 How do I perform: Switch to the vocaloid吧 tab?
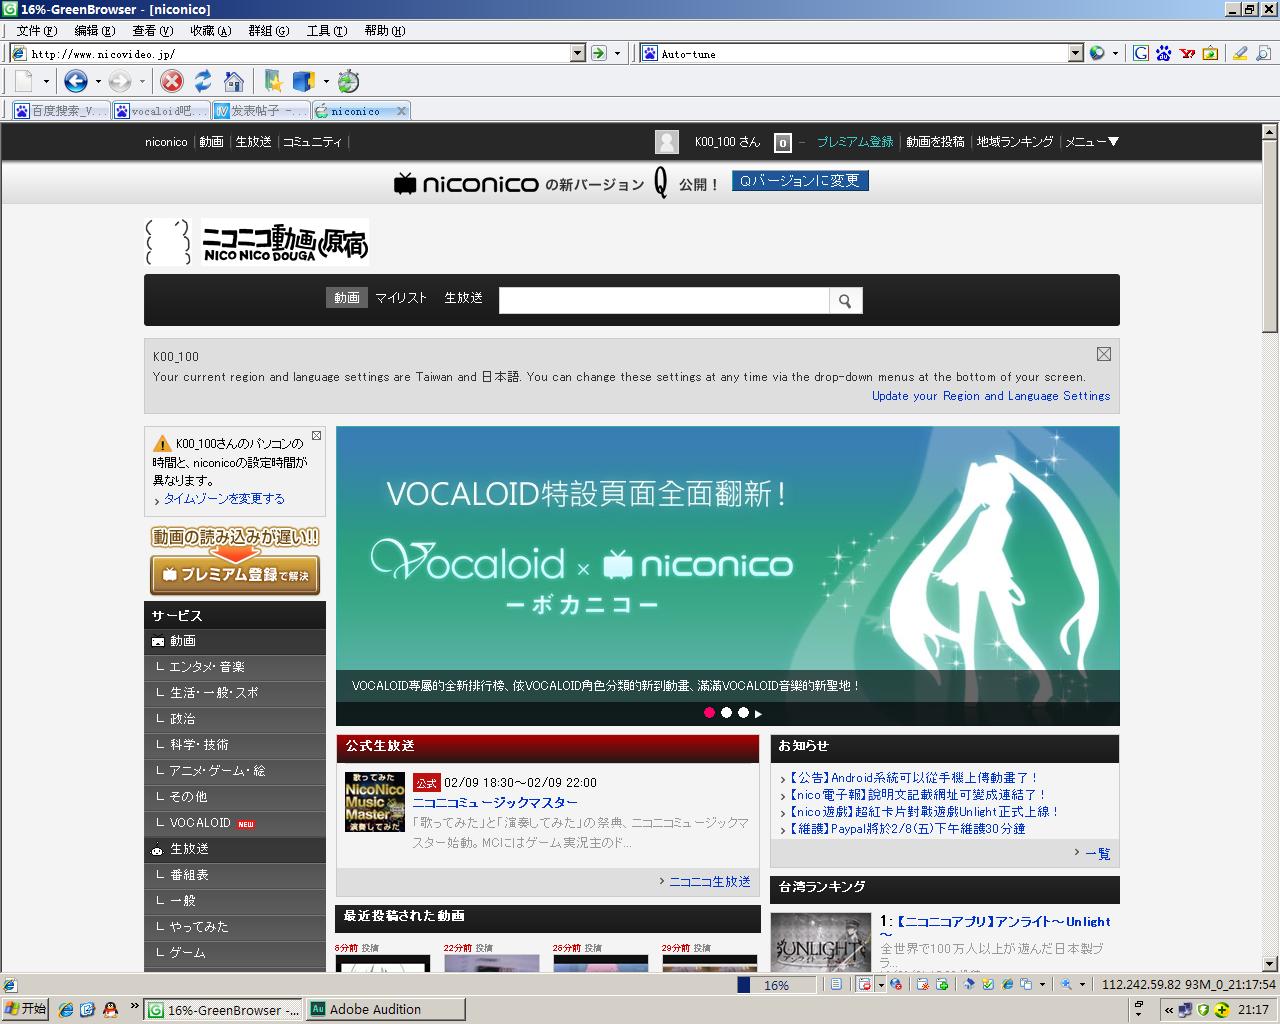pyautogui.click(x=161, y=111)
